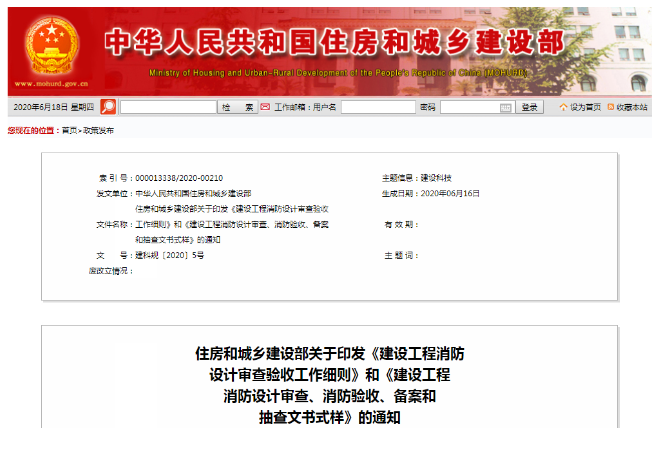Click the 有效期 label
665x452 pixels.
click(x=399, y=225)
